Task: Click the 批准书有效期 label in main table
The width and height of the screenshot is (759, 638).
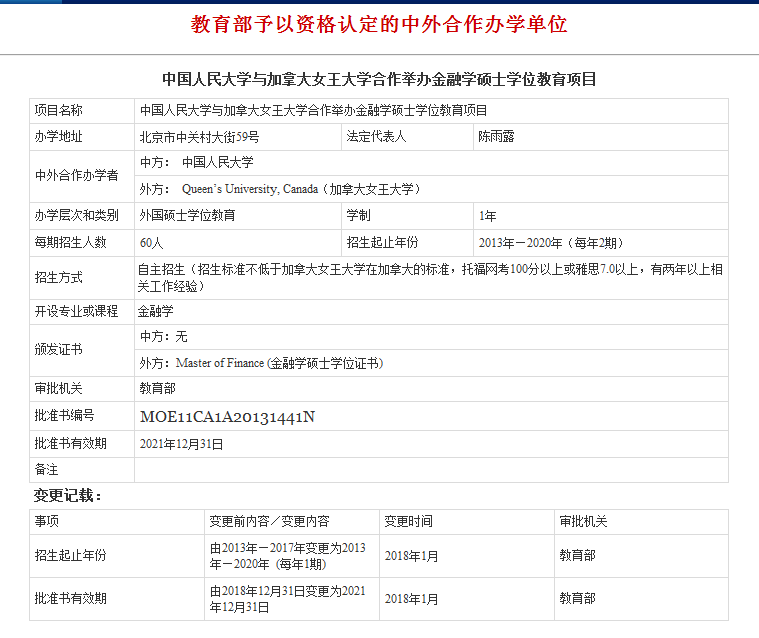Action: point(71,443)
